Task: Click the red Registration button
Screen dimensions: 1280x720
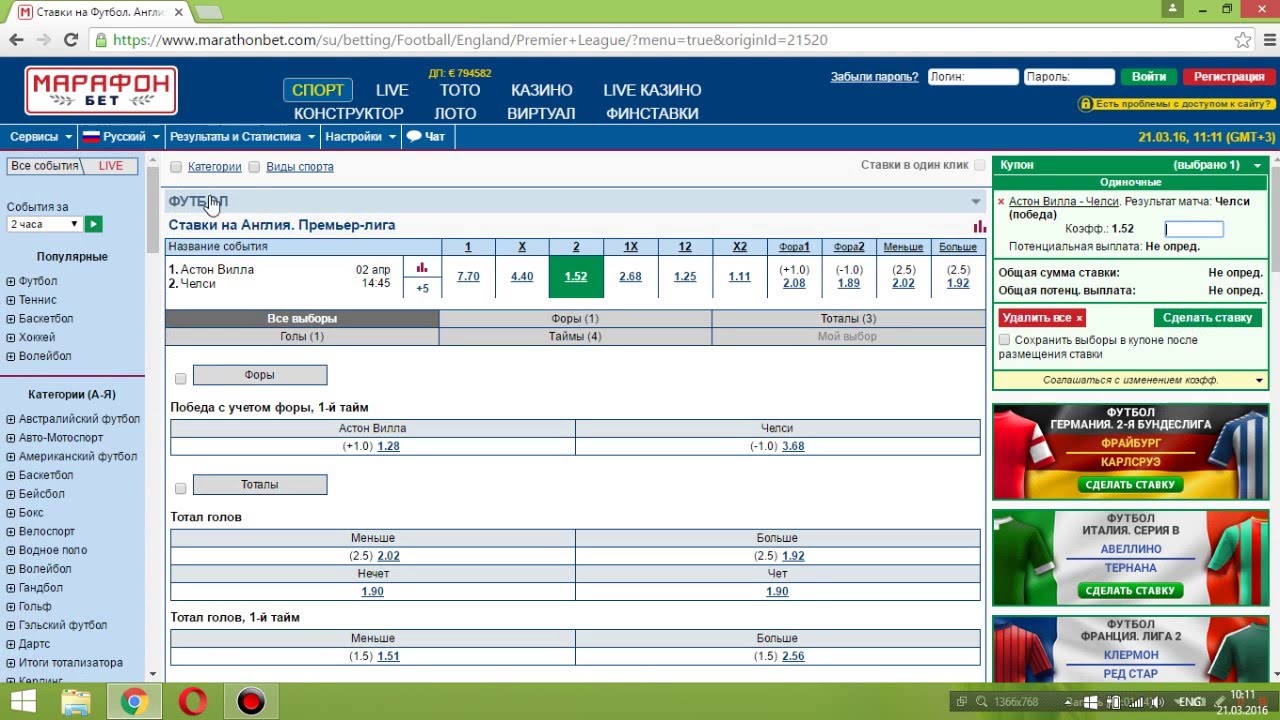Action: [x=1229, y=76]
